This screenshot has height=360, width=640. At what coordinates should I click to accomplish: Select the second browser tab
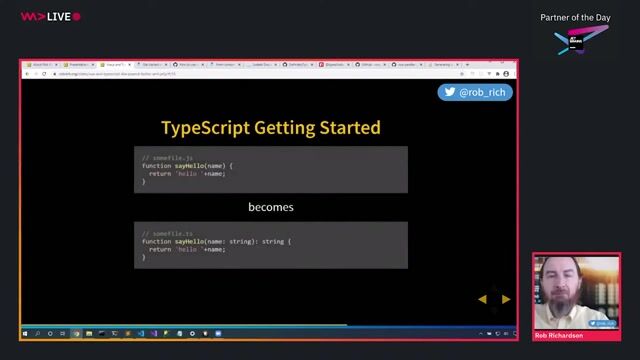(x=79, y=64)
